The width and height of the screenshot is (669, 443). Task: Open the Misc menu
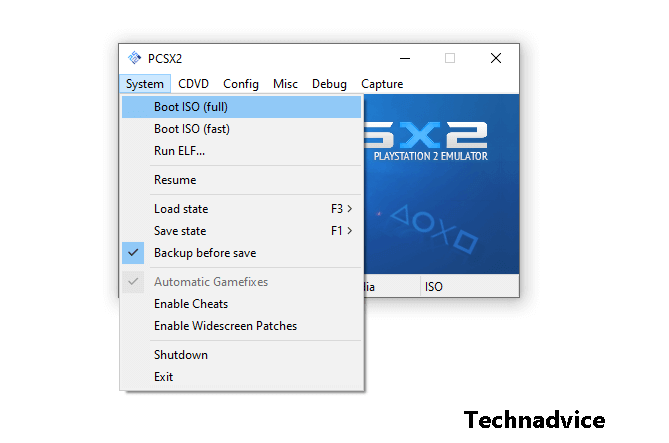click(x=285, y=84)
